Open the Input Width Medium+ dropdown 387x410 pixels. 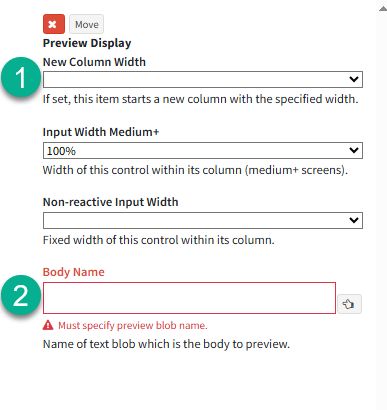[203, 151]
